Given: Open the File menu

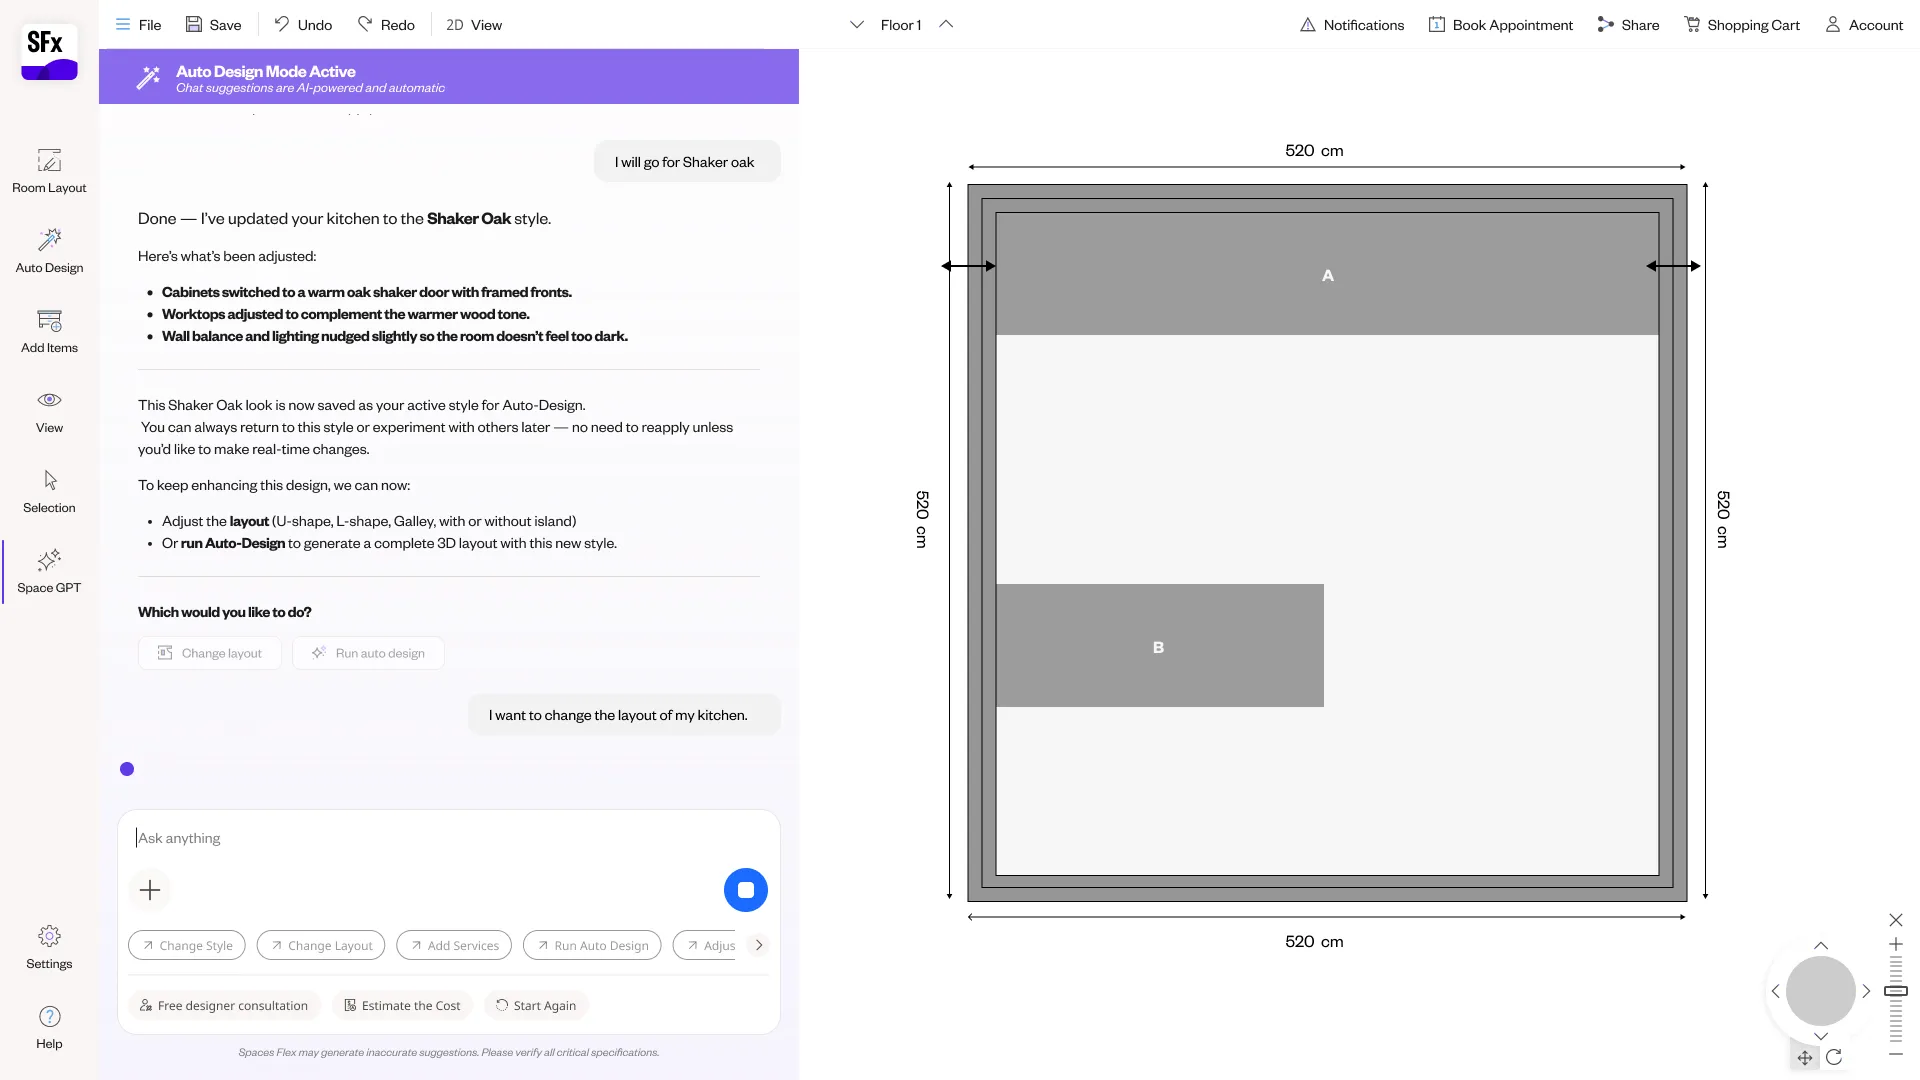Looking at the screenshot, I should 138,25.
